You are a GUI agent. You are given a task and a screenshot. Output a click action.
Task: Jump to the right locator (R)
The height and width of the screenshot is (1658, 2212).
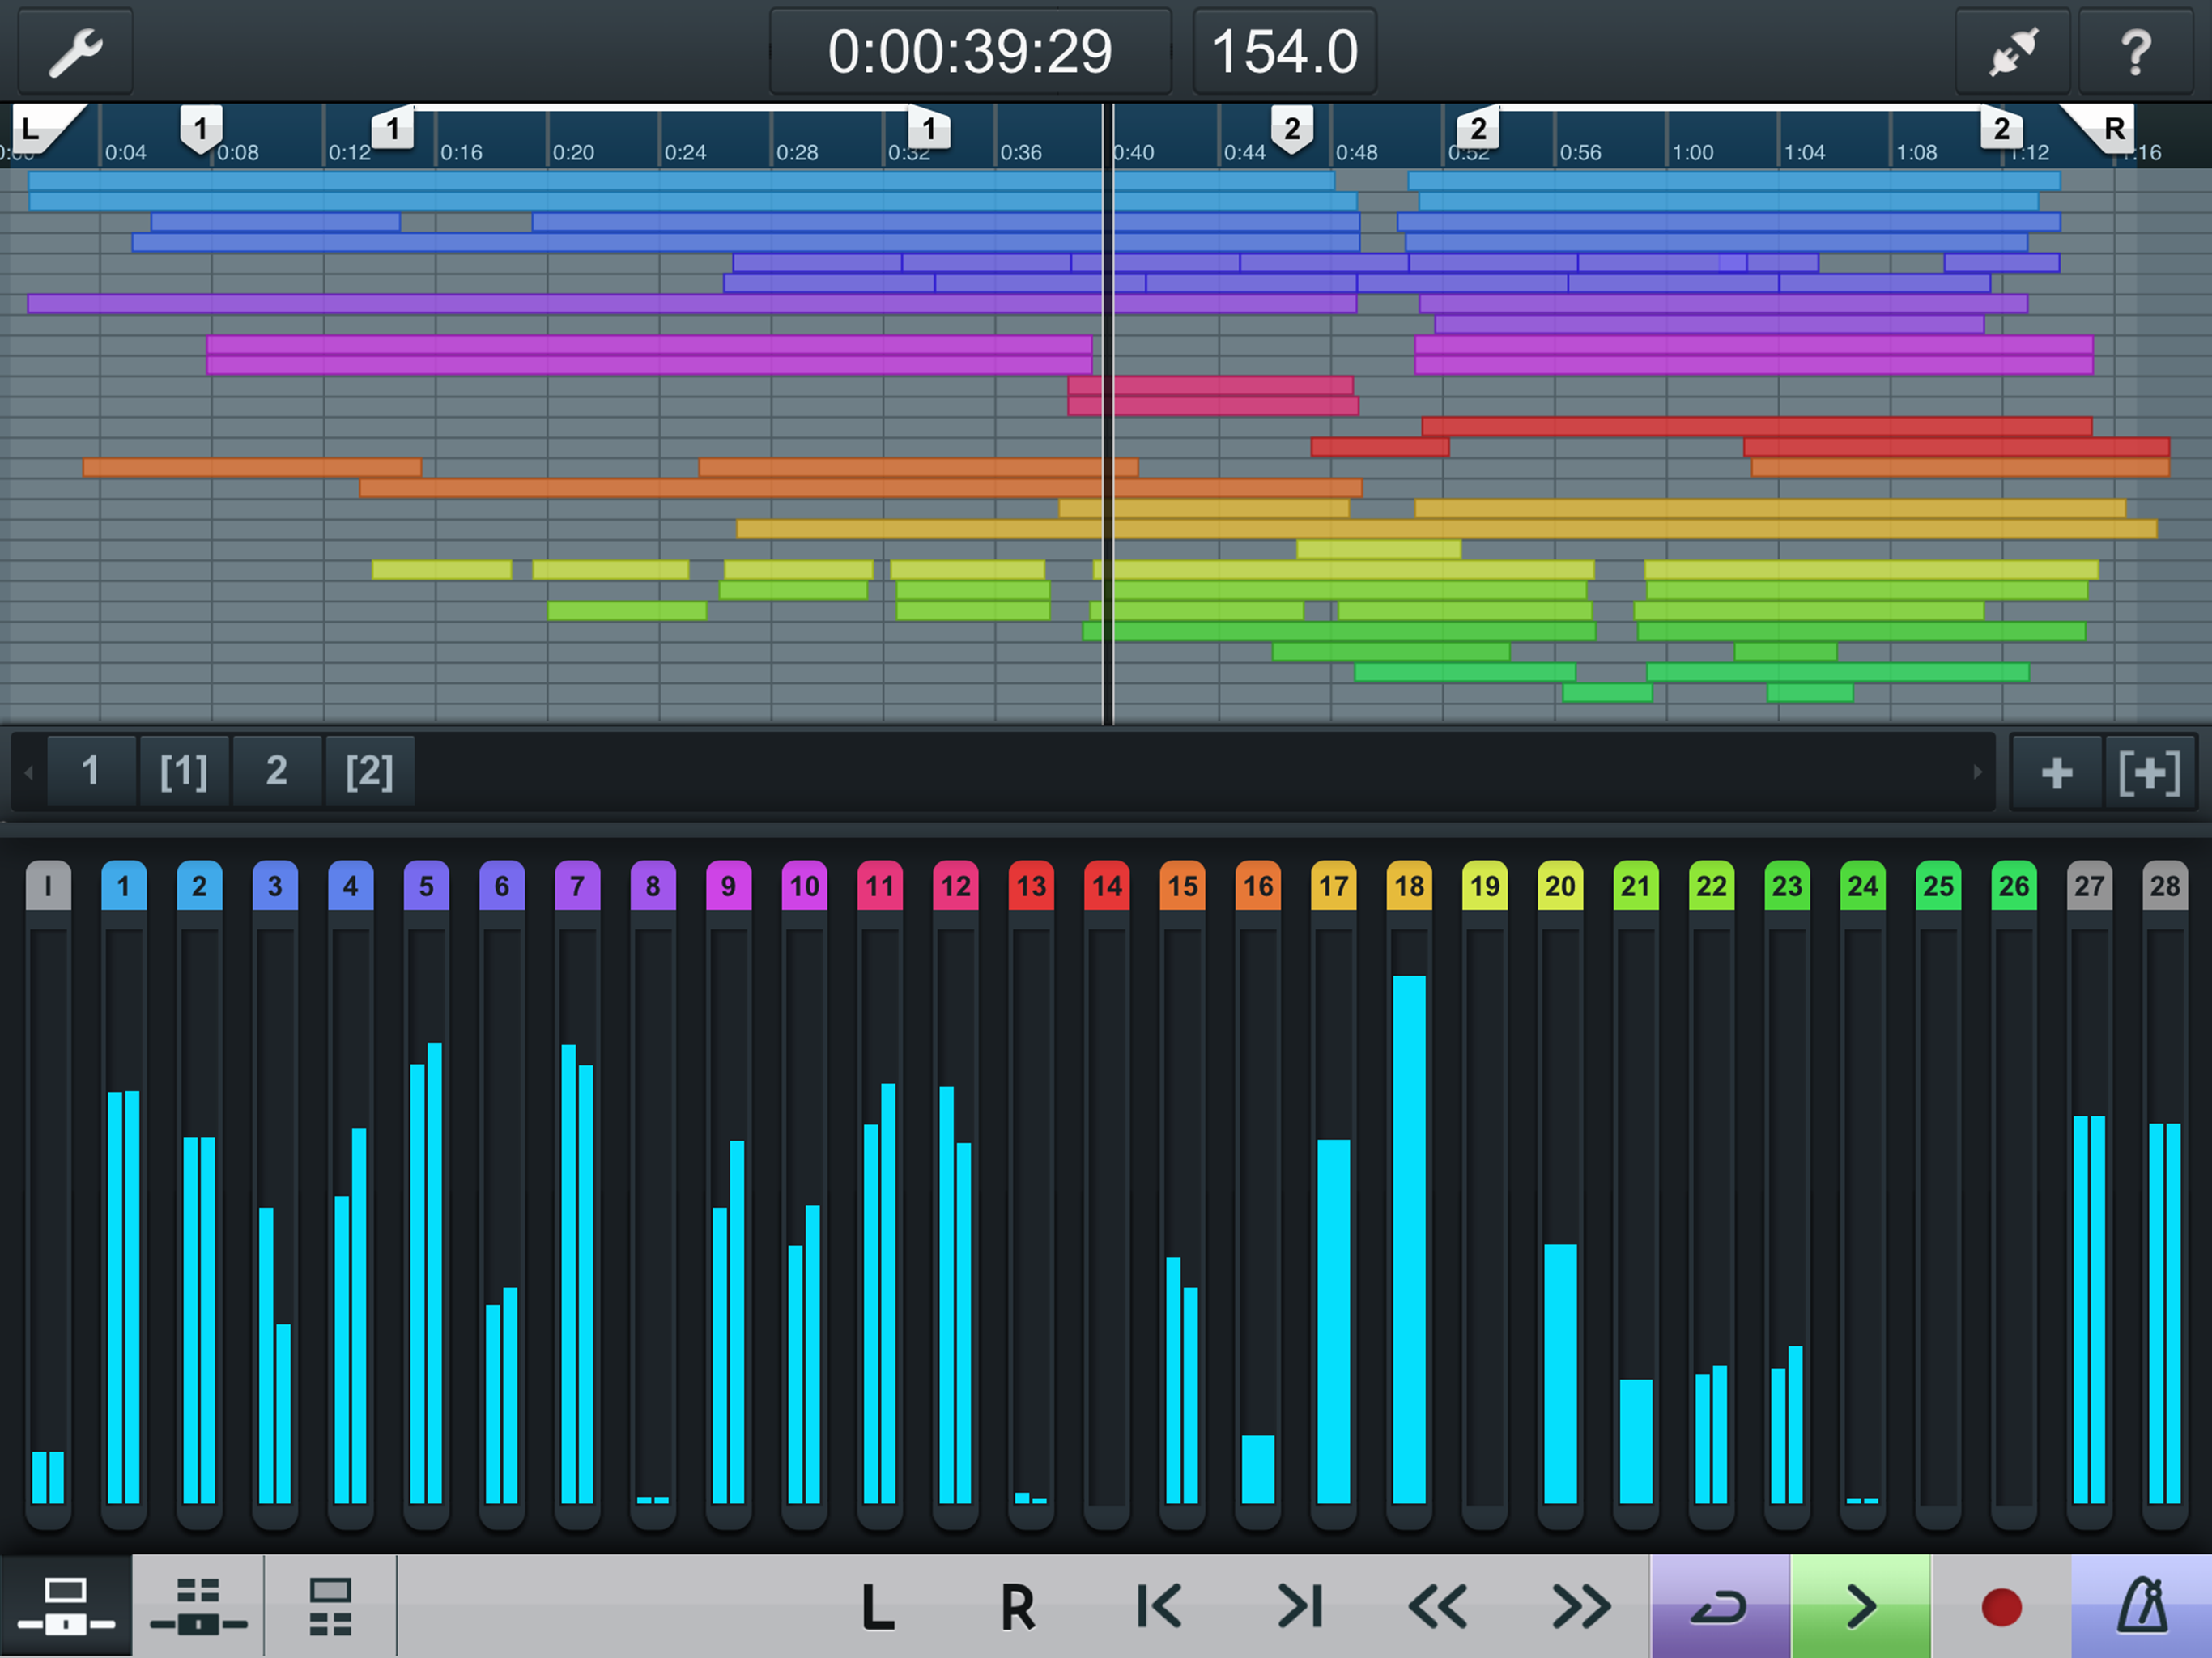point(1017,1607)
